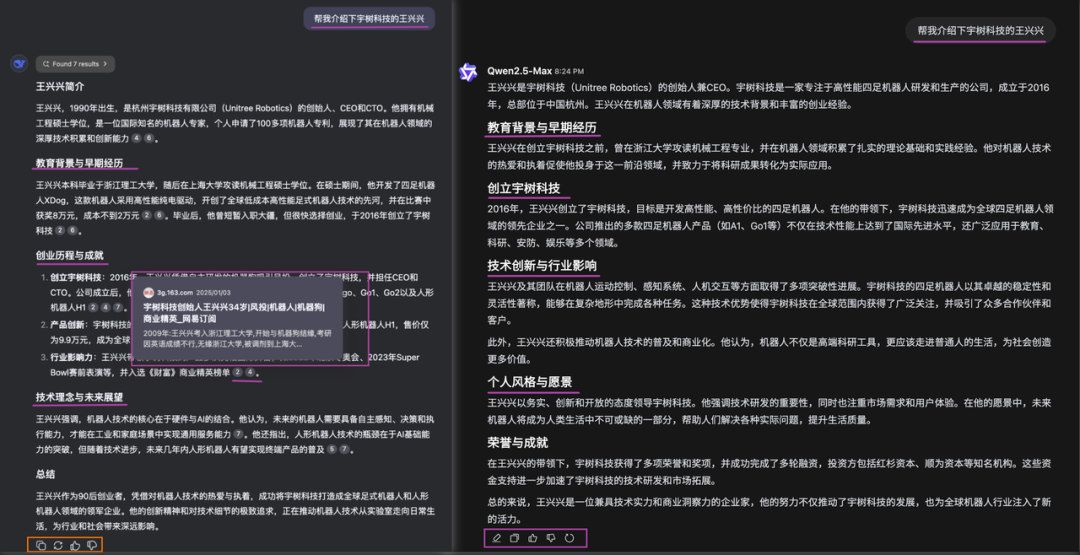Click the Qwen2.5-Max model name label
Screen dimensions: 1080x555
[x=519, y=71]
